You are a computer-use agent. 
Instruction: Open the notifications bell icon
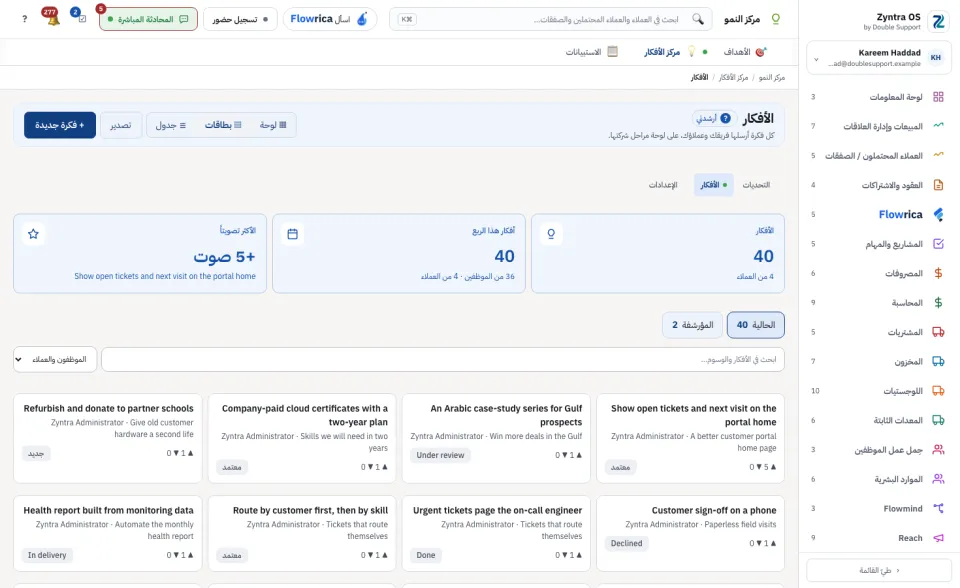[x=52, y=18]
